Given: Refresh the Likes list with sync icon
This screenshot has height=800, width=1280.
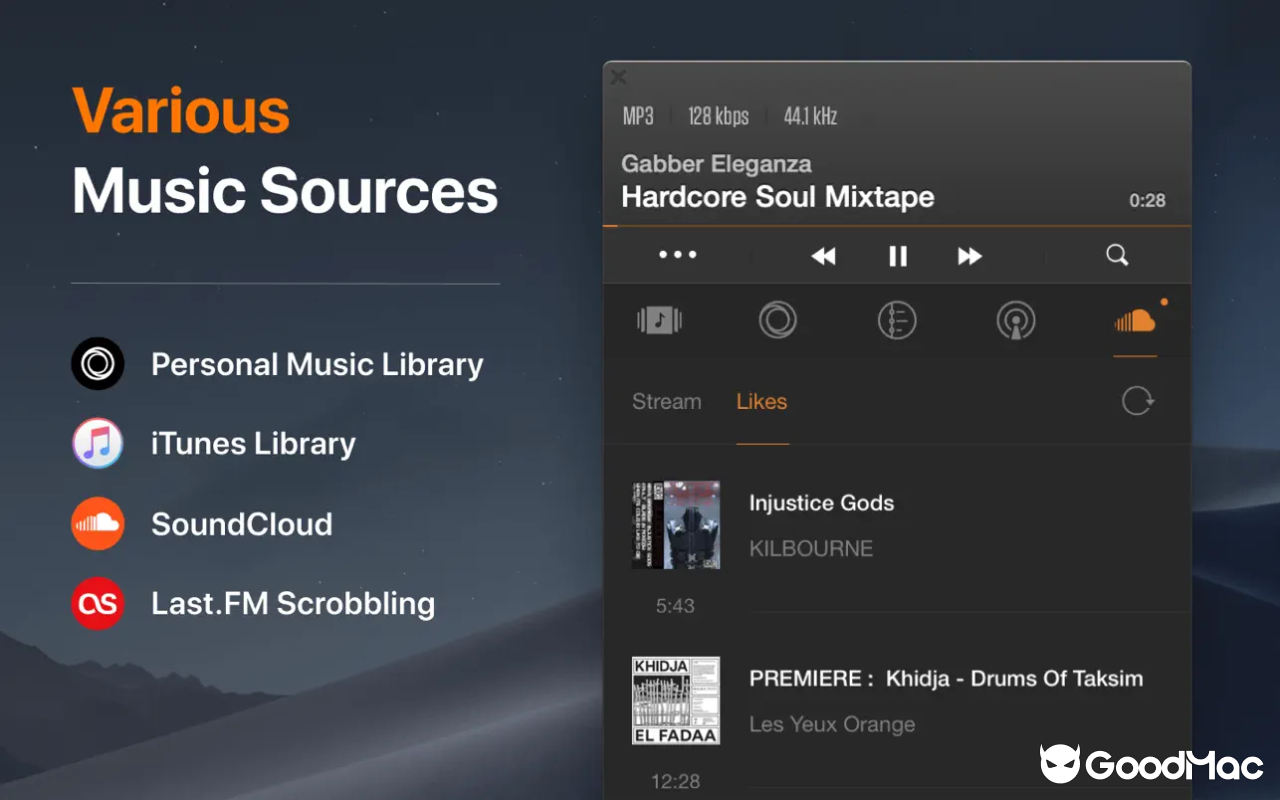Looking at the screenshot, I should pos(1137,400).
